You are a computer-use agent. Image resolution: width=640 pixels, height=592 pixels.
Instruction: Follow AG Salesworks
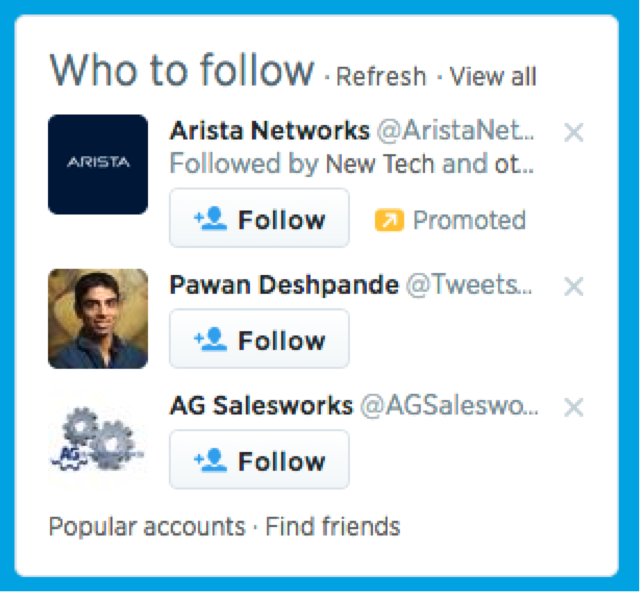(259, 460)
